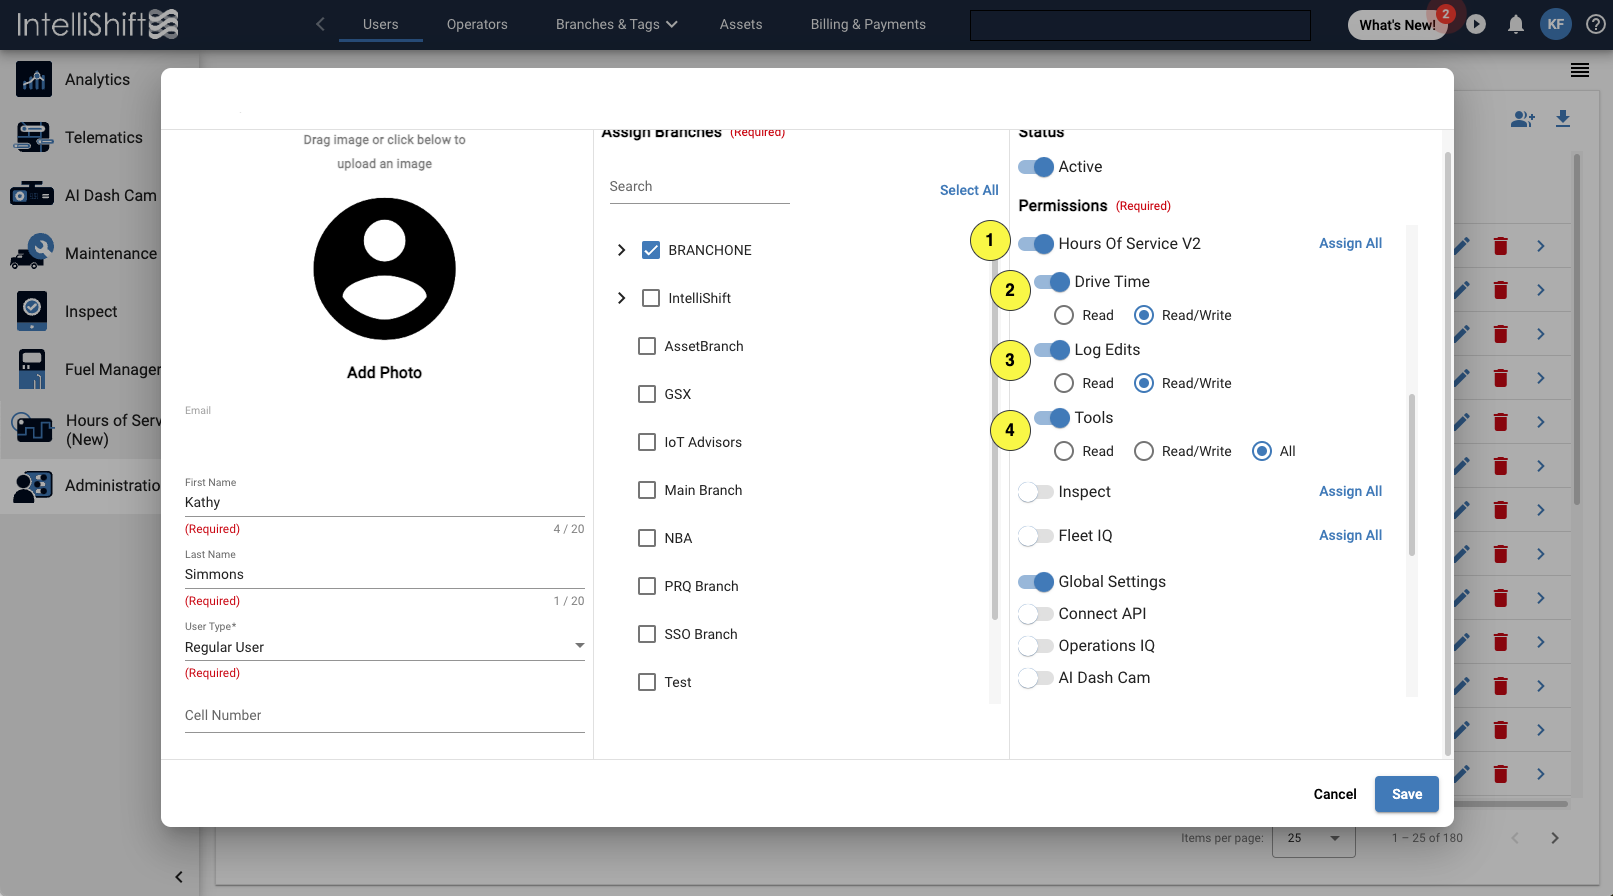Open the Inspect sidebar icon

32,311
